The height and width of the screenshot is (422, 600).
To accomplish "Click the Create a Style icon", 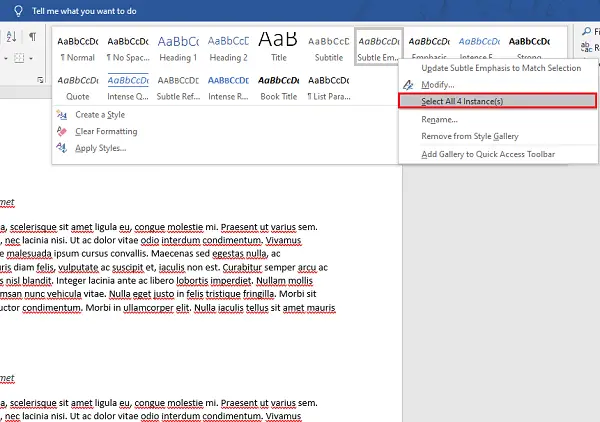I will tap(62, 114).
